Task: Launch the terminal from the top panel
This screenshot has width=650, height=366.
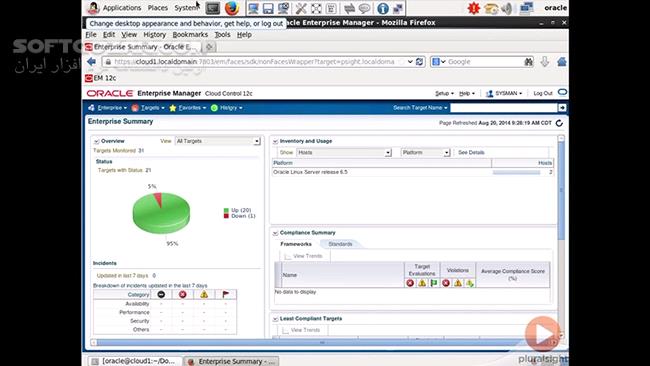Action: point(213,8)
